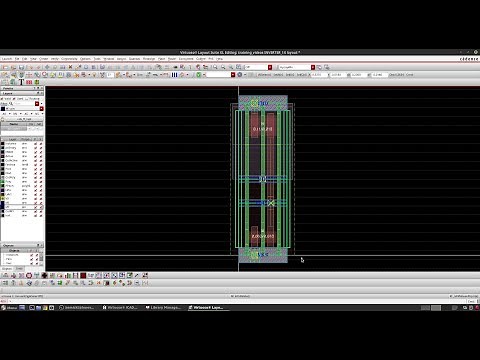Click the light bulb icon in second toolbar

pos(94,75)
